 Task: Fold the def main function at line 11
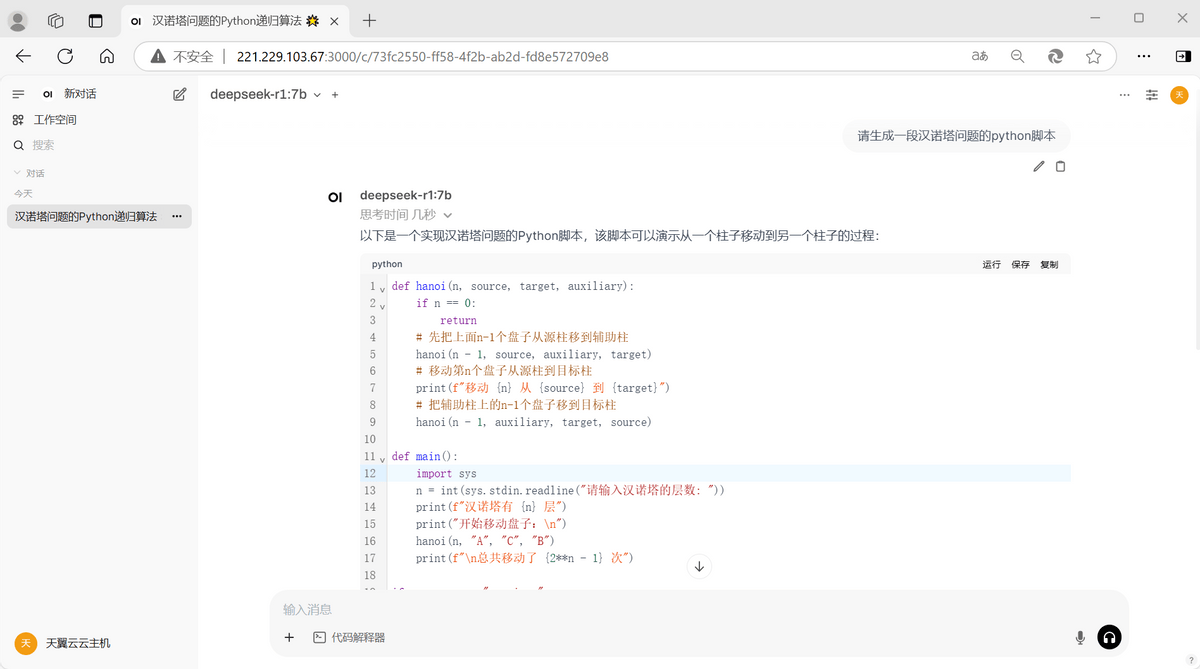(x=383, y=459)
